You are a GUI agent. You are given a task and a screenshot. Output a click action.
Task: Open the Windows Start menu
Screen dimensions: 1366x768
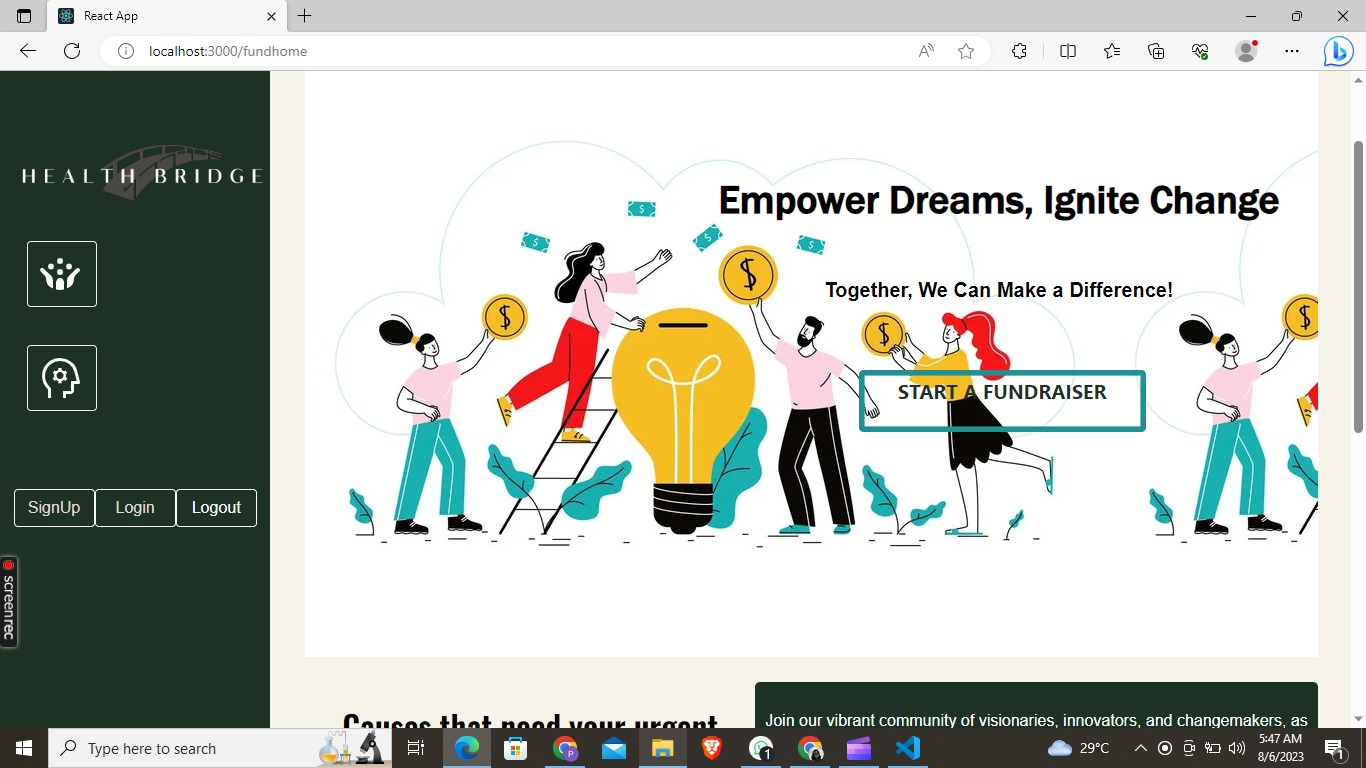[x=24, y=748]
